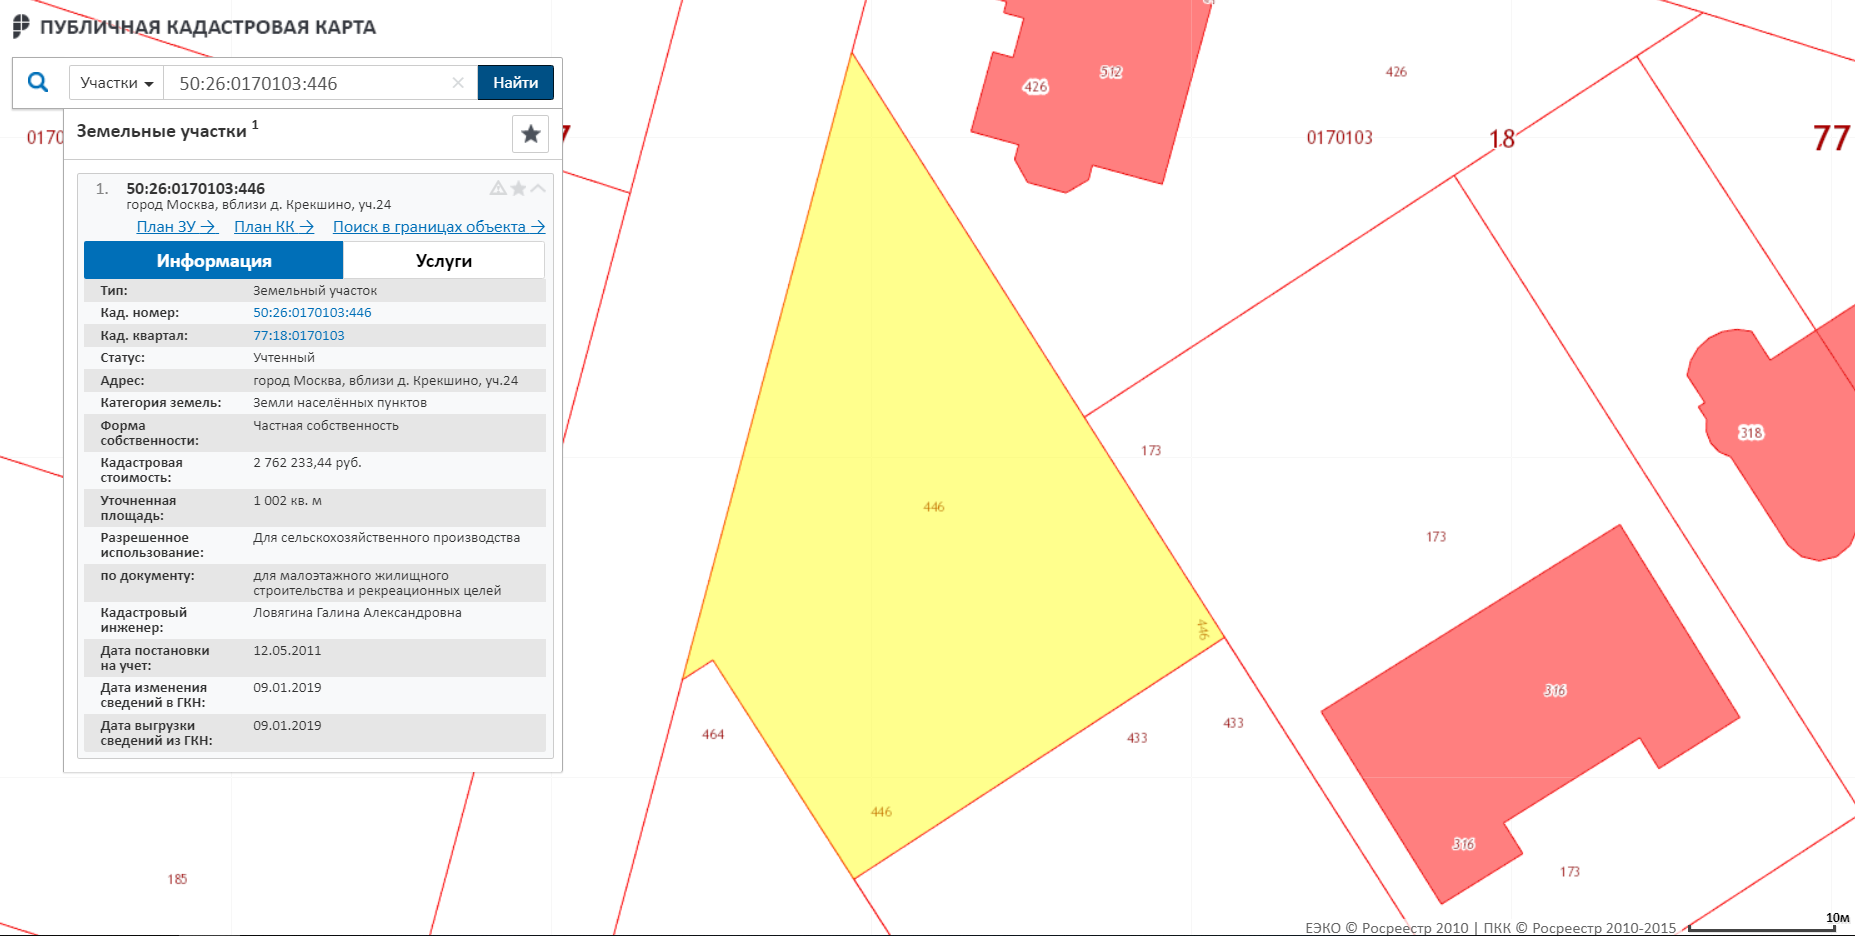Click the warning triangle icon on result
The width and height of the screenshot is (1855, 936).
pyautogui.click(x=498, y=188)
